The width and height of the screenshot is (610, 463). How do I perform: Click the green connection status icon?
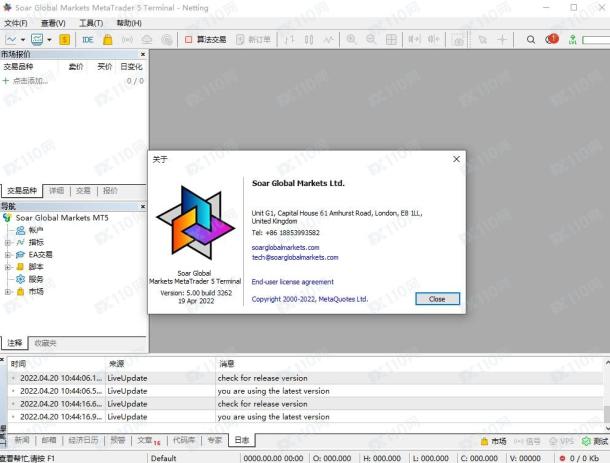(572, 40)
